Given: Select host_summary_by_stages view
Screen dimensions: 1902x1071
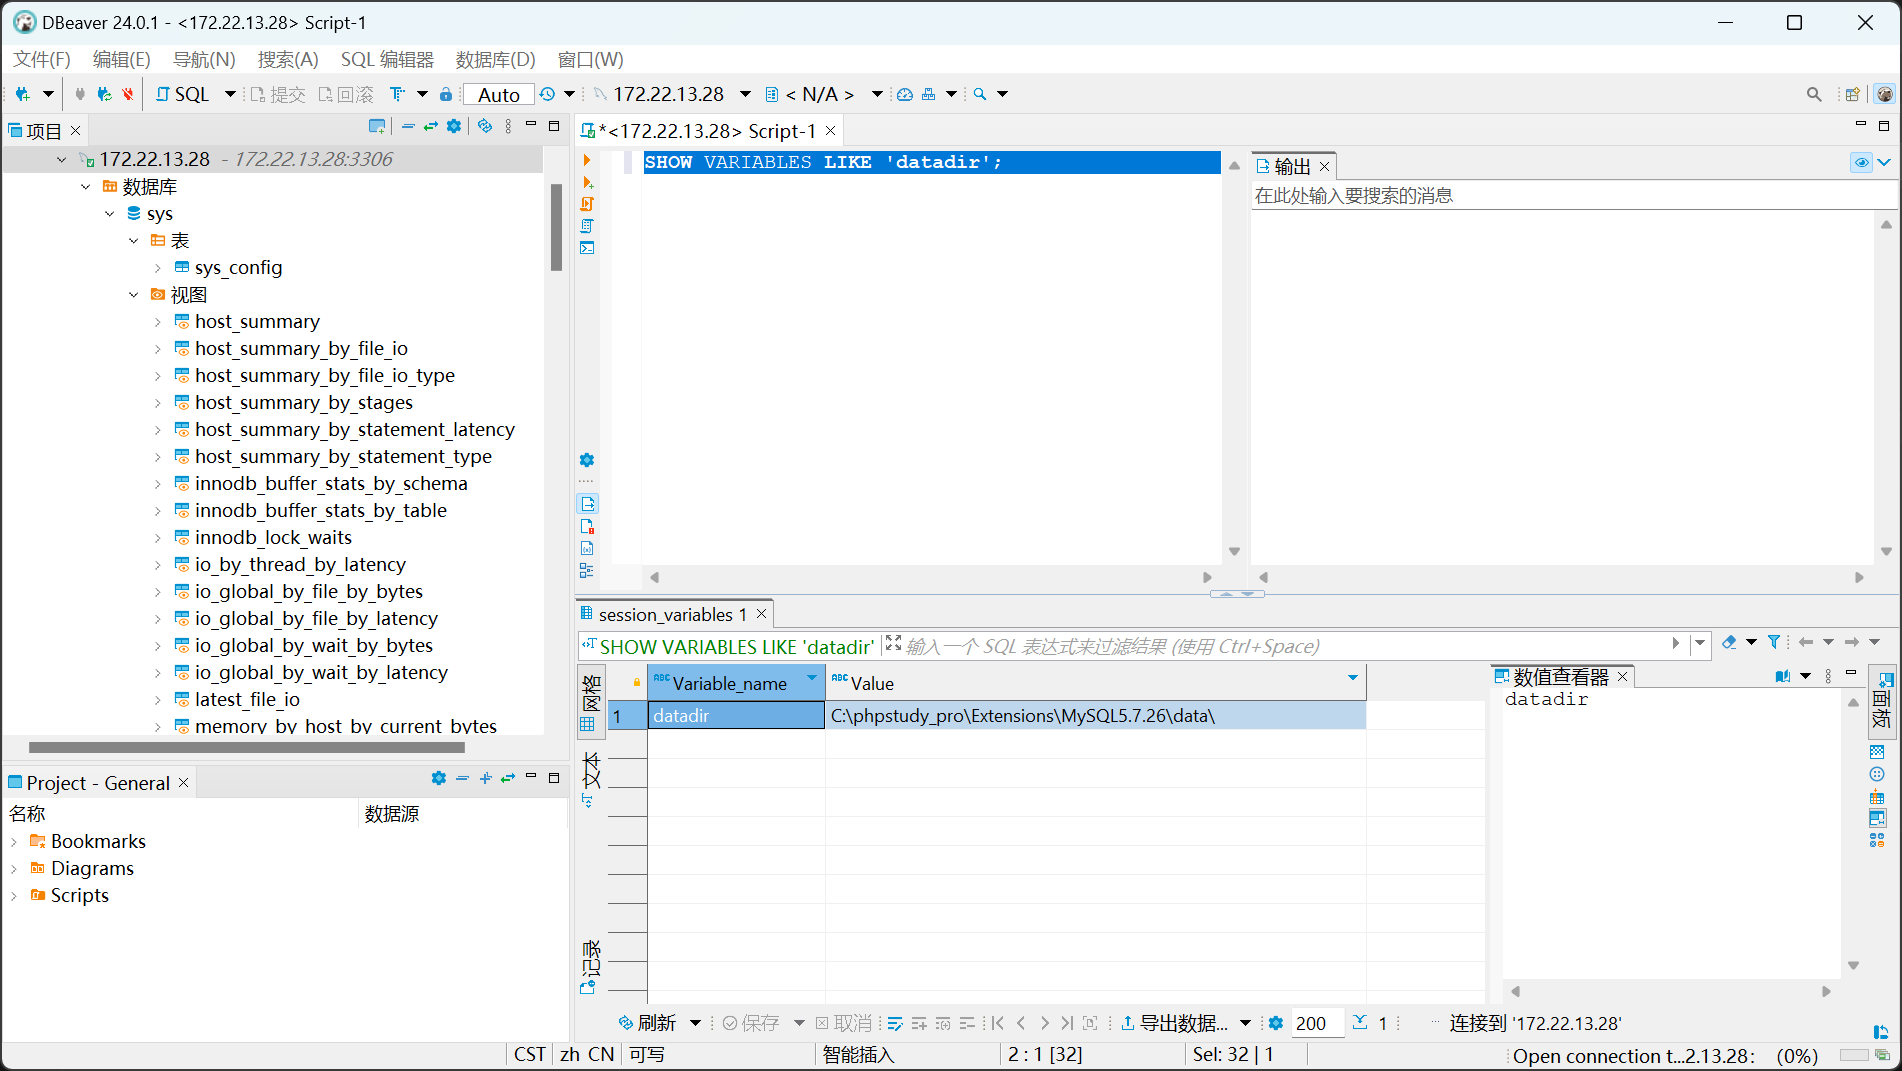Looking at the screenshot, I should (x=304, y=402).
